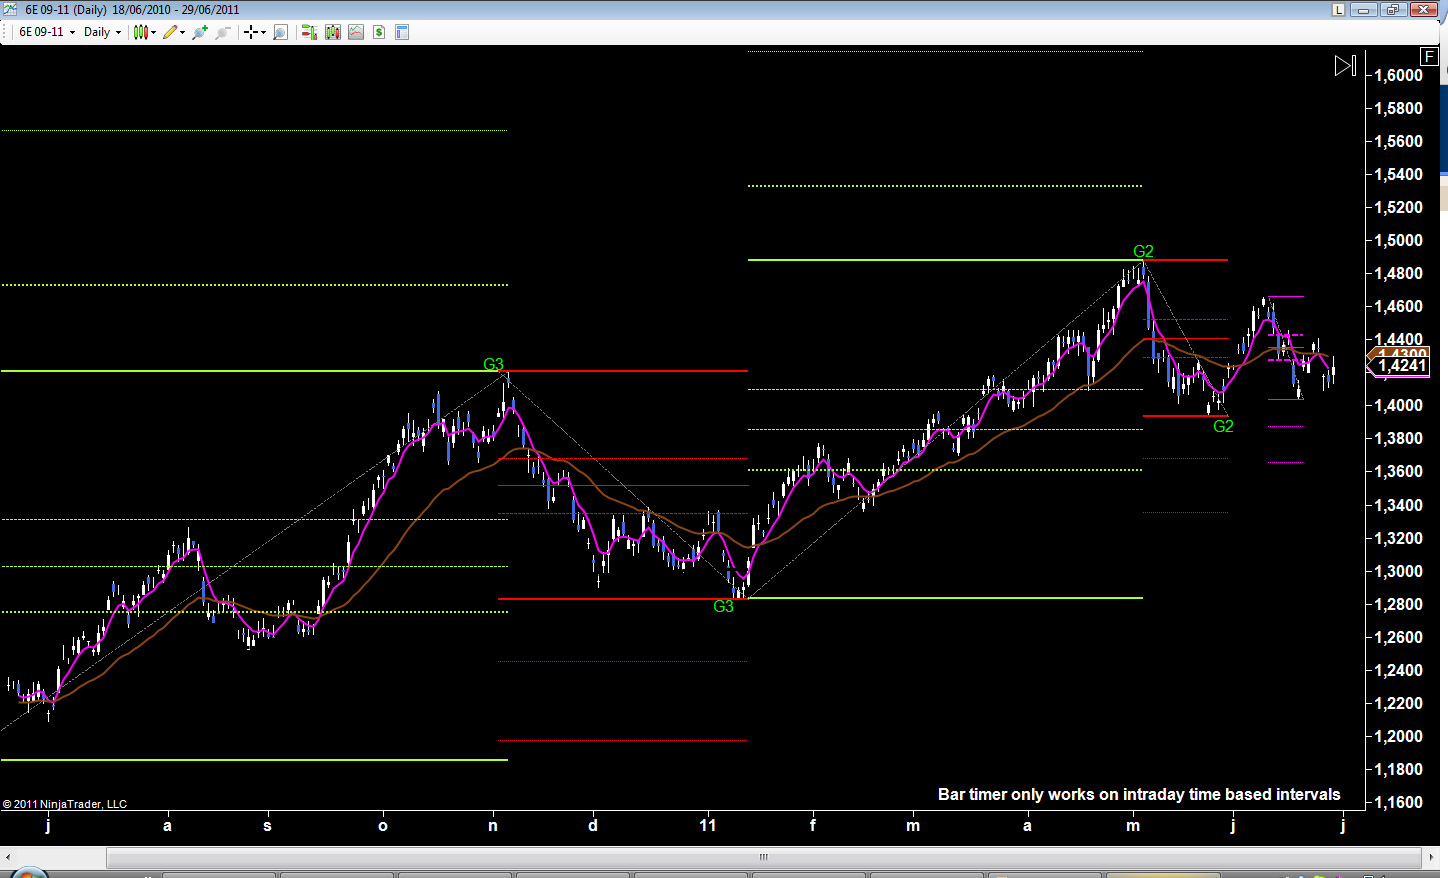Toggle the F fixed scale box
The width and height of the screenshot is (1448, 878).
[1429, 57]
